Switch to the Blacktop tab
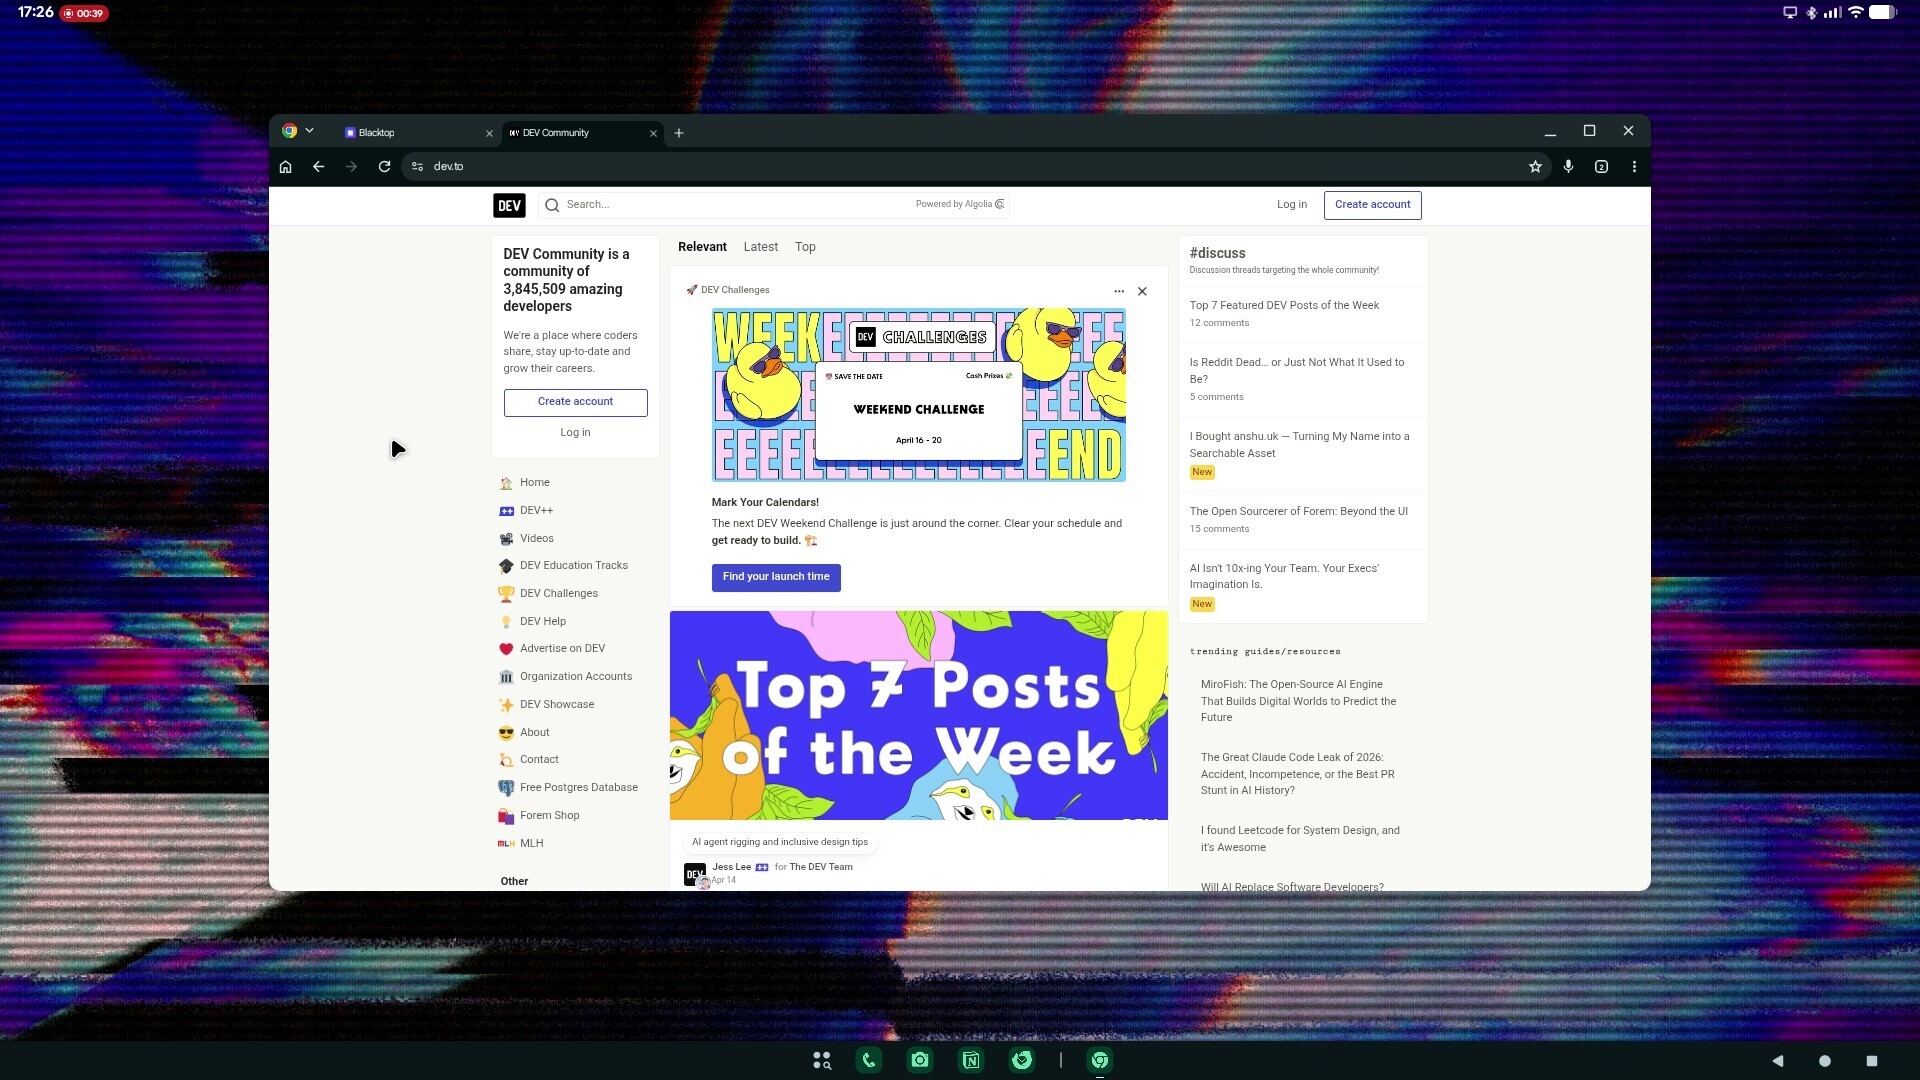 416,133
